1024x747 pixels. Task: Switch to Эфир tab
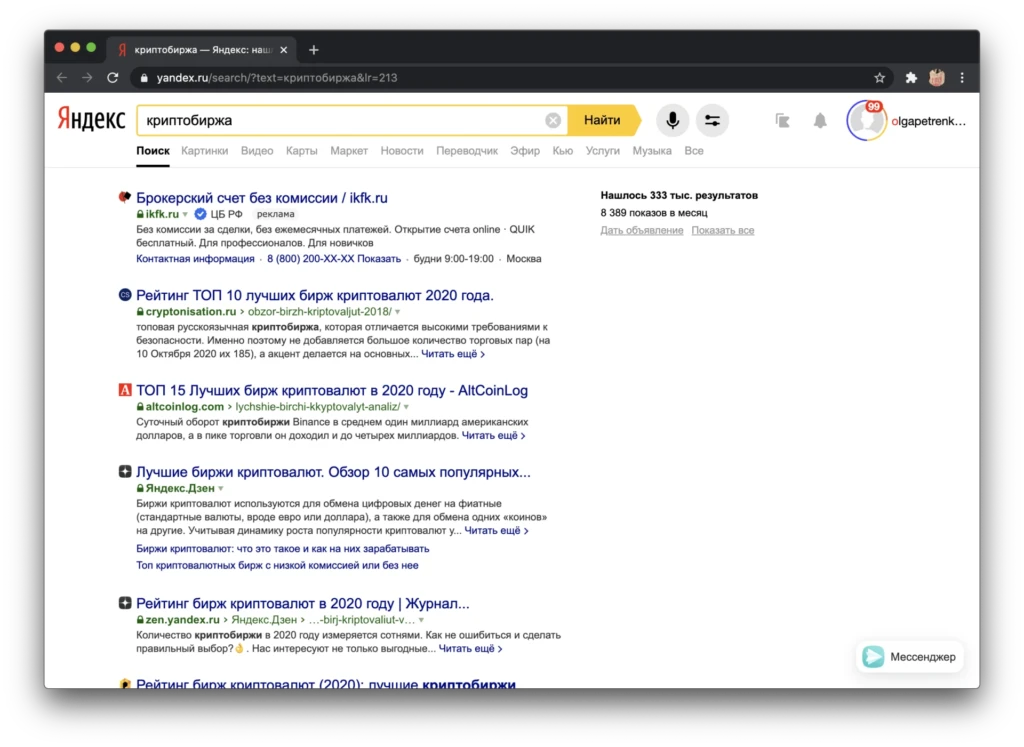524,151
